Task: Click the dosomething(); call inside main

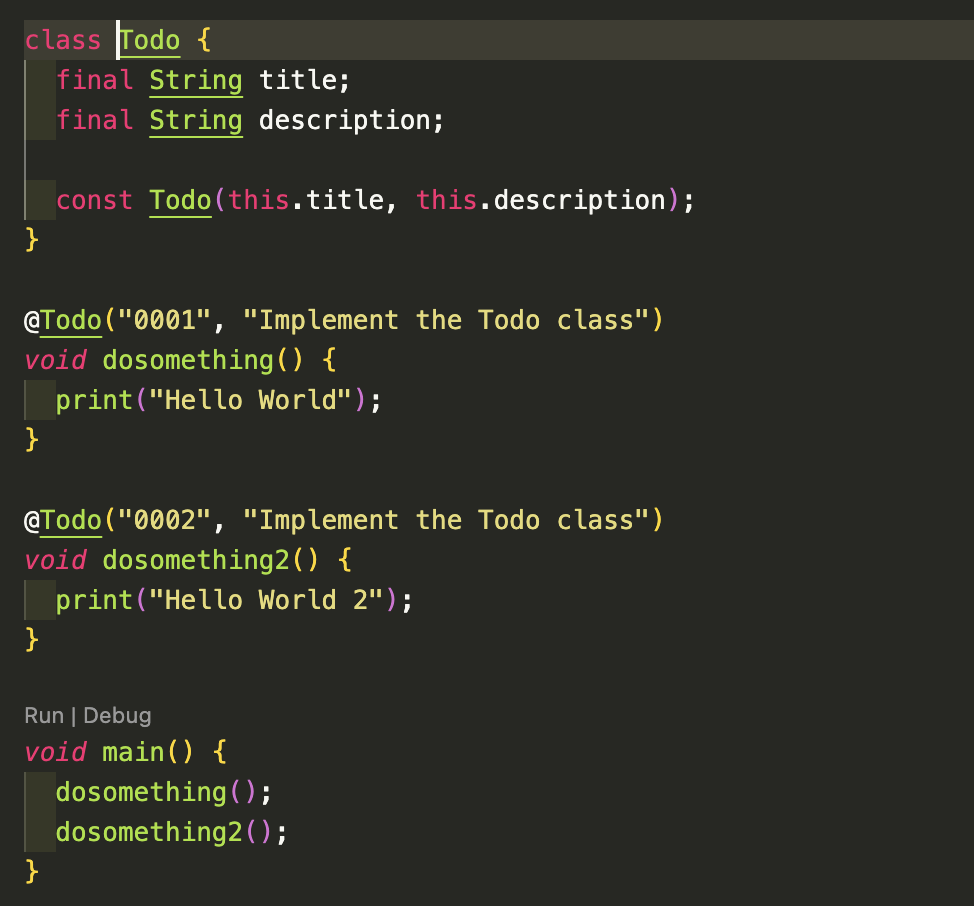Action: tap(164, 792)
